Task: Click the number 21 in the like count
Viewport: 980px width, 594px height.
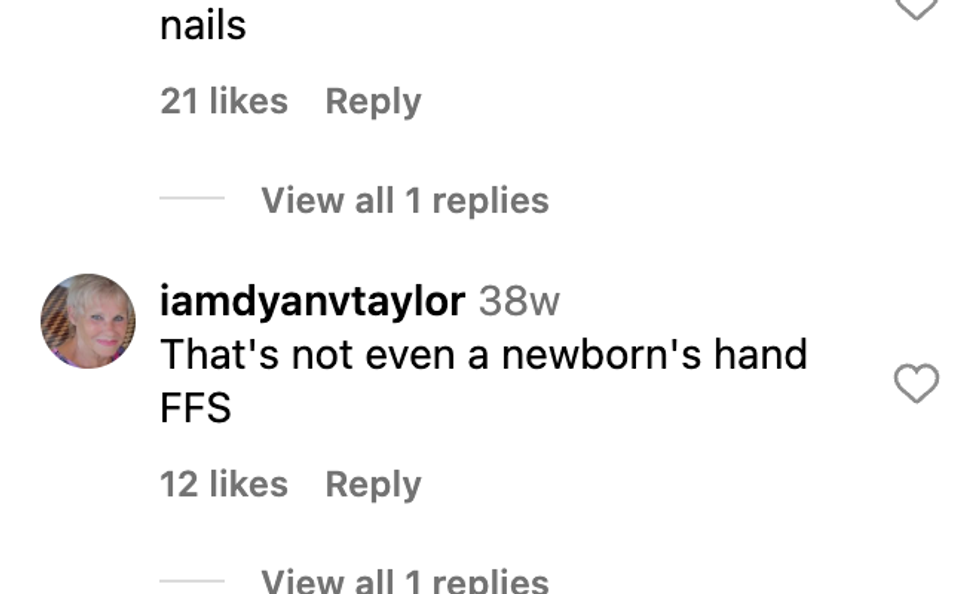Action: (180, 101)
